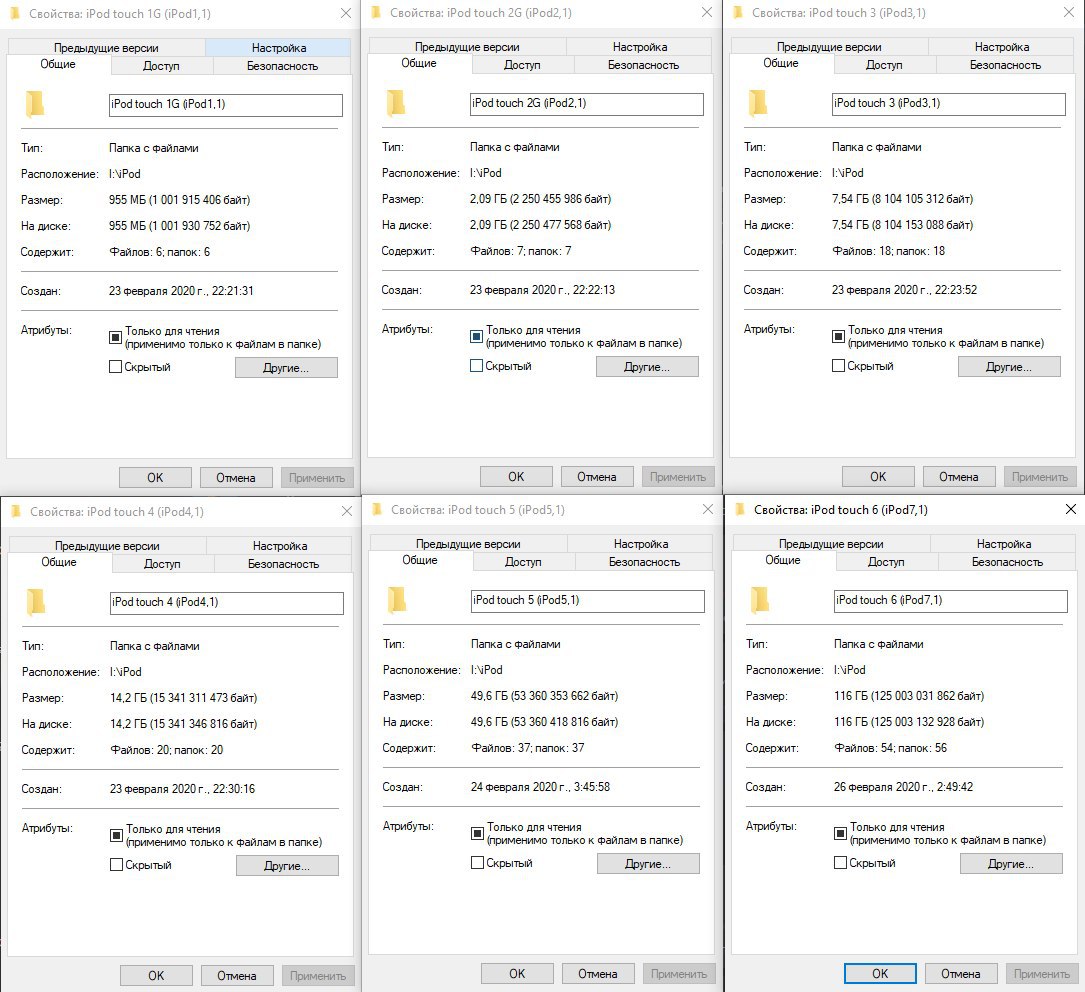
Task: Click folder name field iPod touch 3 (iPod3,1)
Action: [949, 104]
